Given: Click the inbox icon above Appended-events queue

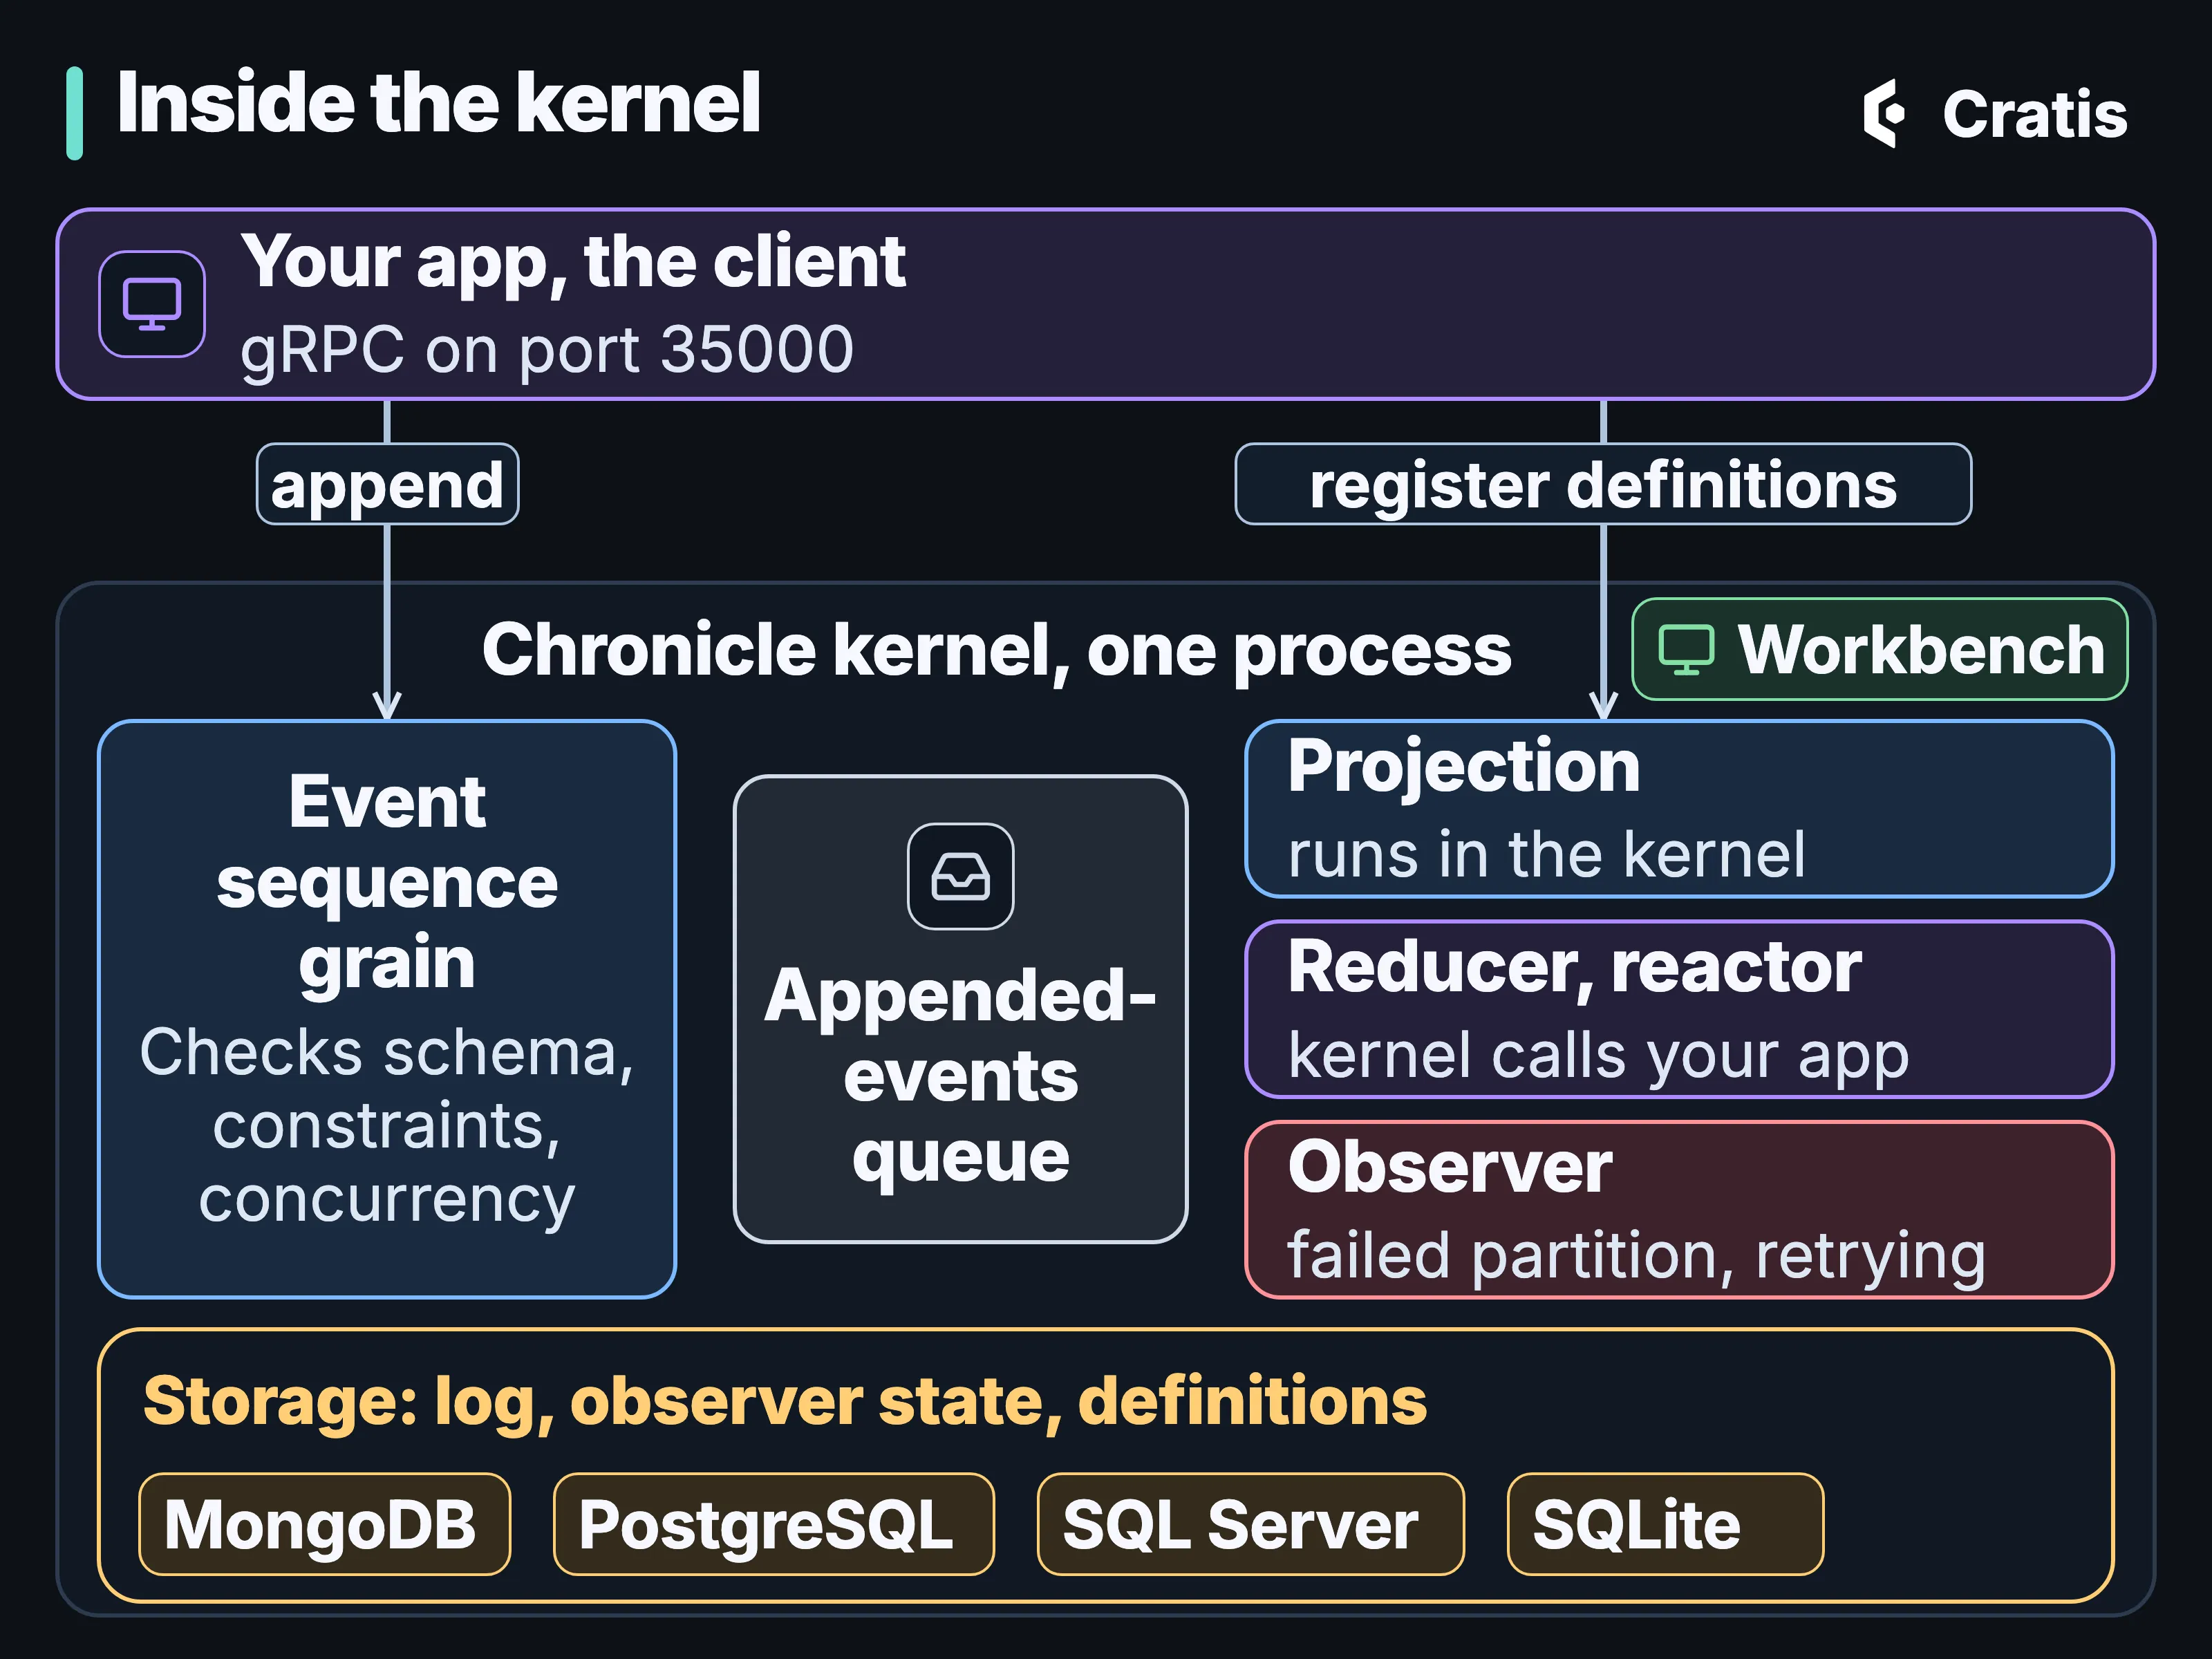Looking at the screenshot, I should [960, 876].
